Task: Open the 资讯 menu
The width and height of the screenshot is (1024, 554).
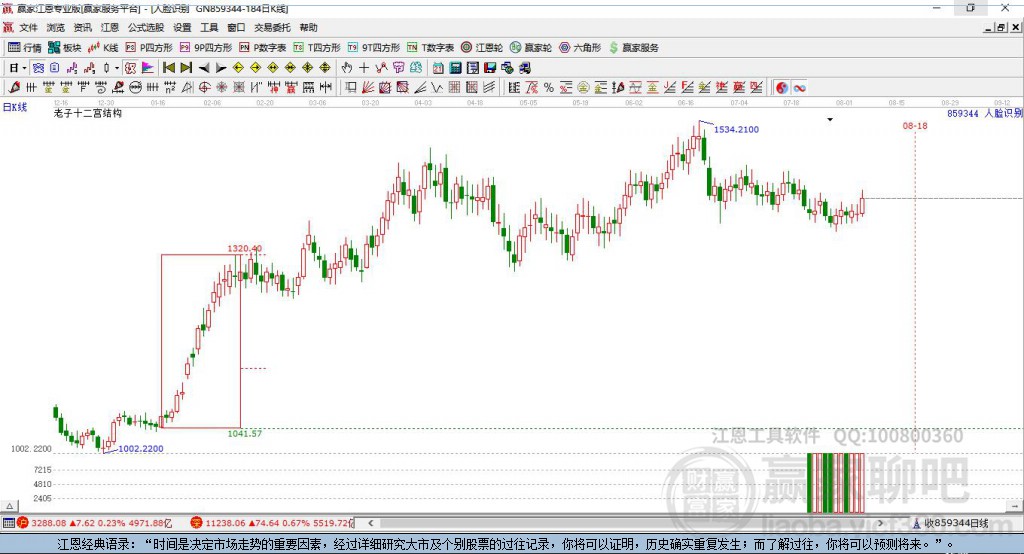Action: [x=82, y=27]
